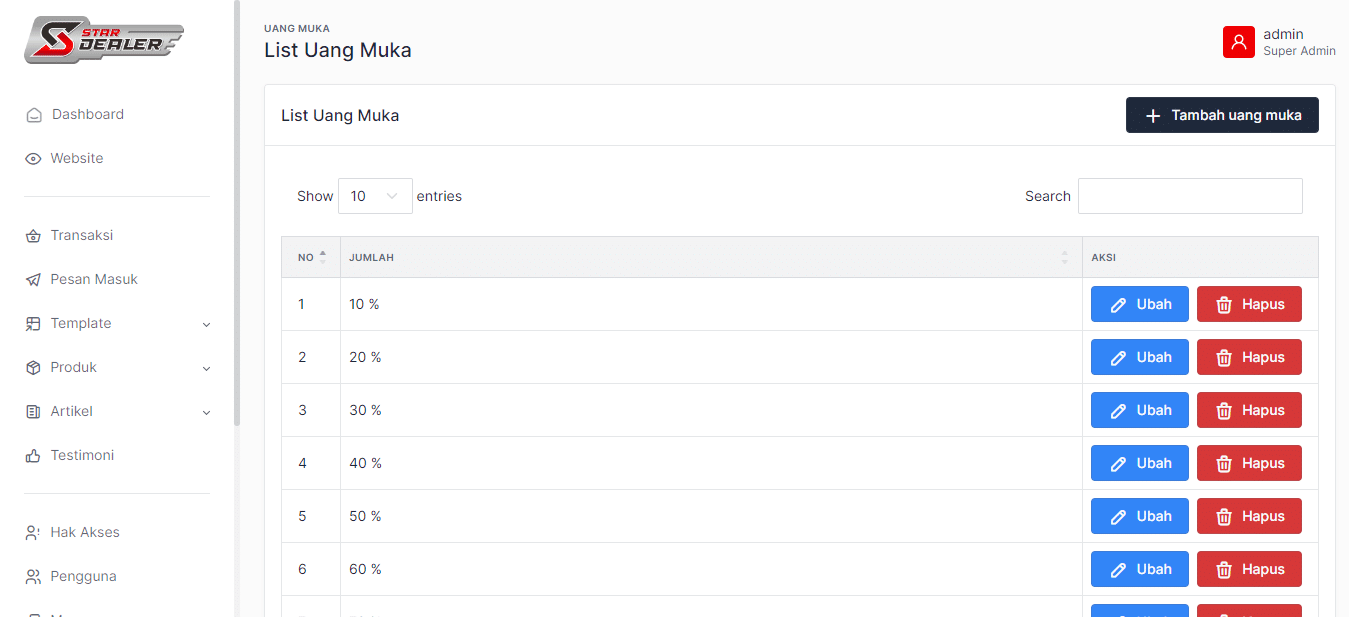Expand the Artikel submenu chevron
The width and height of the screenshot is (1349, 617).
coord(207,412)
